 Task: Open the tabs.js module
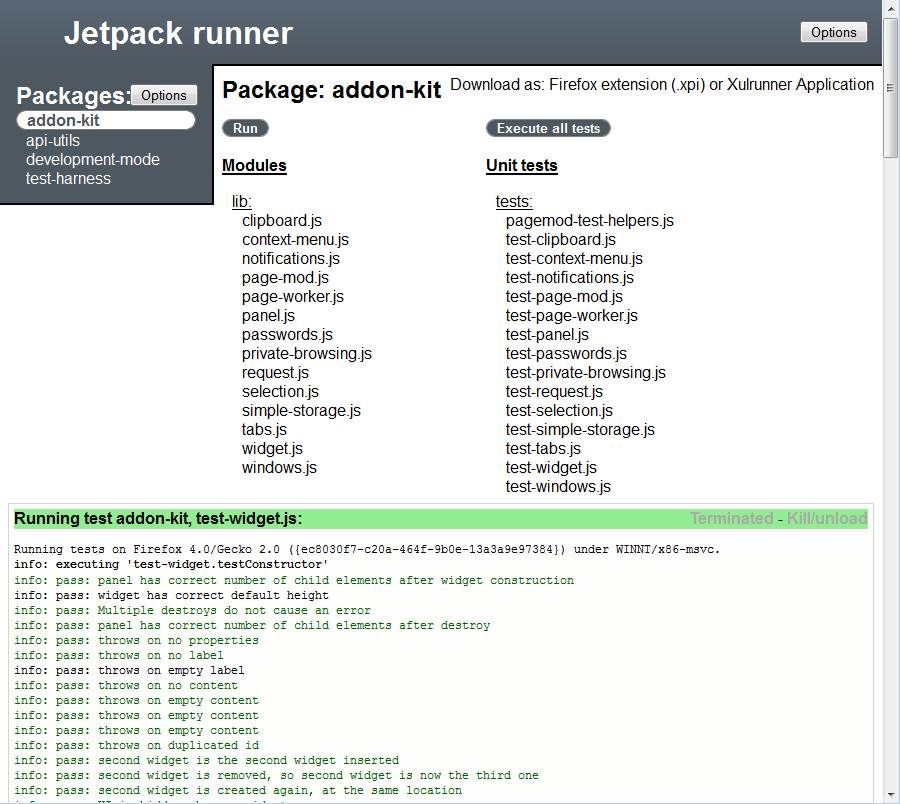click(265, 429)
